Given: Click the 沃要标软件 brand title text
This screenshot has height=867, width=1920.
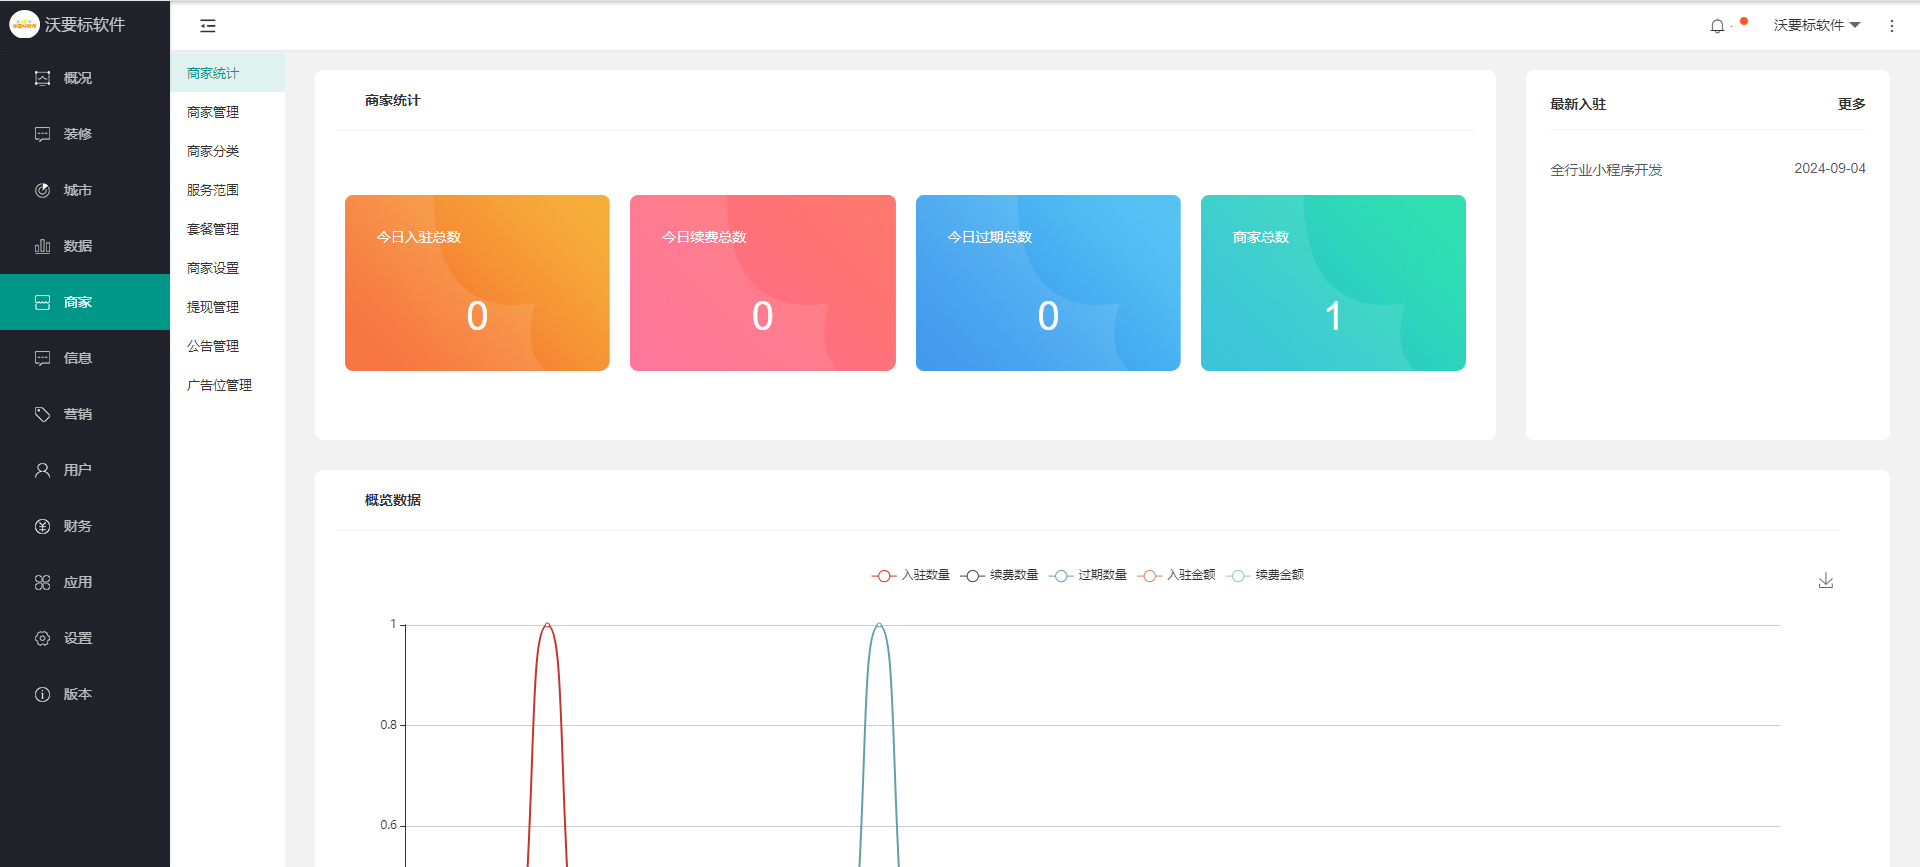Looking at the screenshot, I should [x=85, y=25].
